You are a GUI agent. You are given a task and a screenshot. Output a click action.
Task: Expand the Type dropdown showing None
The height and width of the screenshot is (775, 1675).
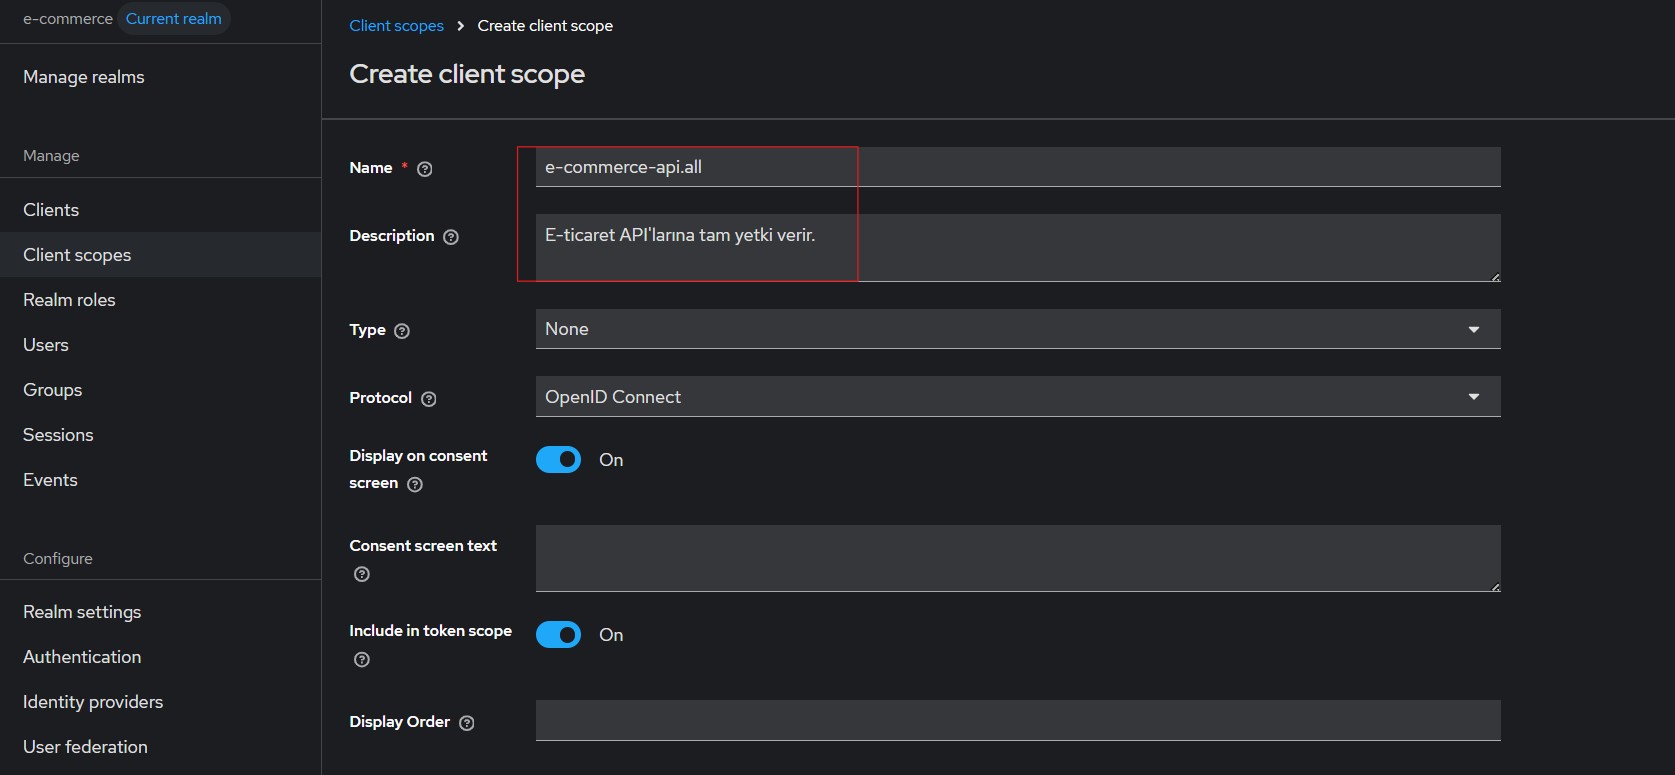tap(1017, 329)
